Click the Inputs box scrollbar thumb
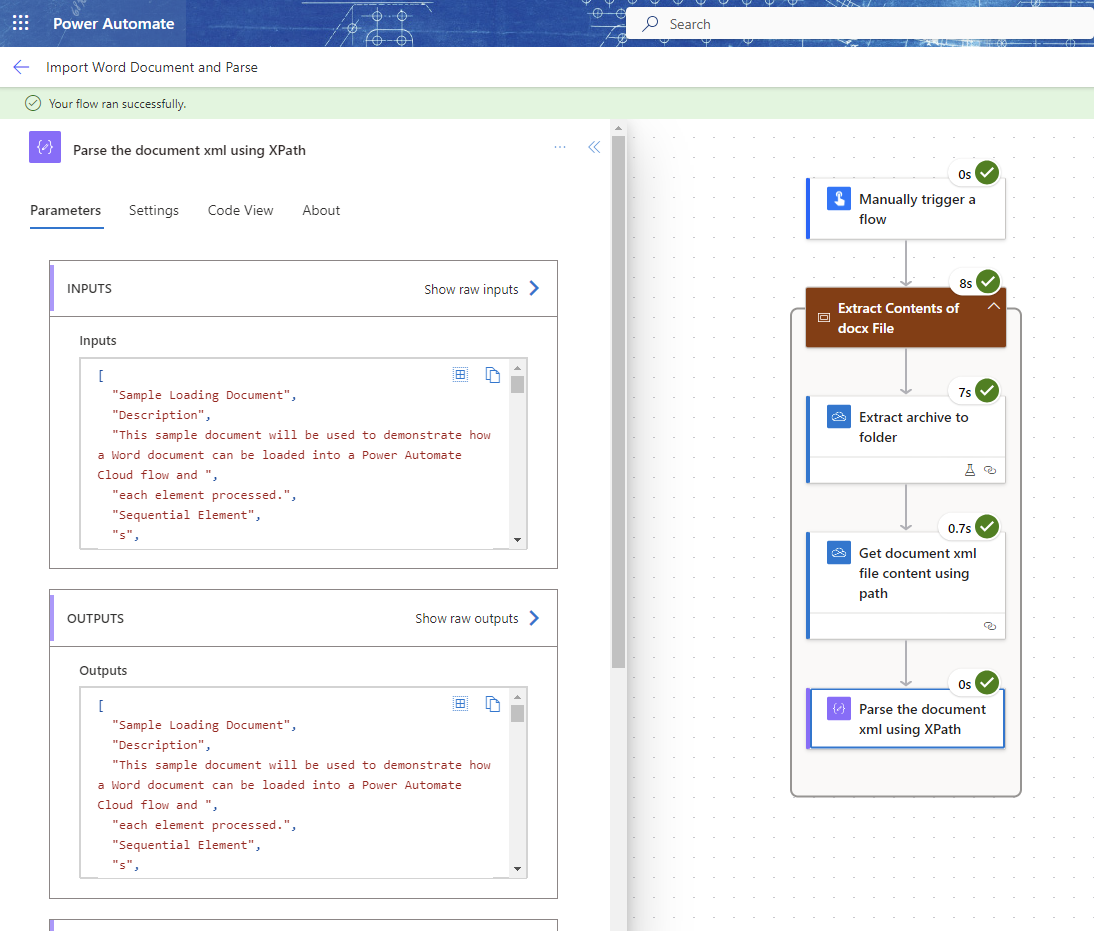Screen dimensions: 1094x931 517,385
